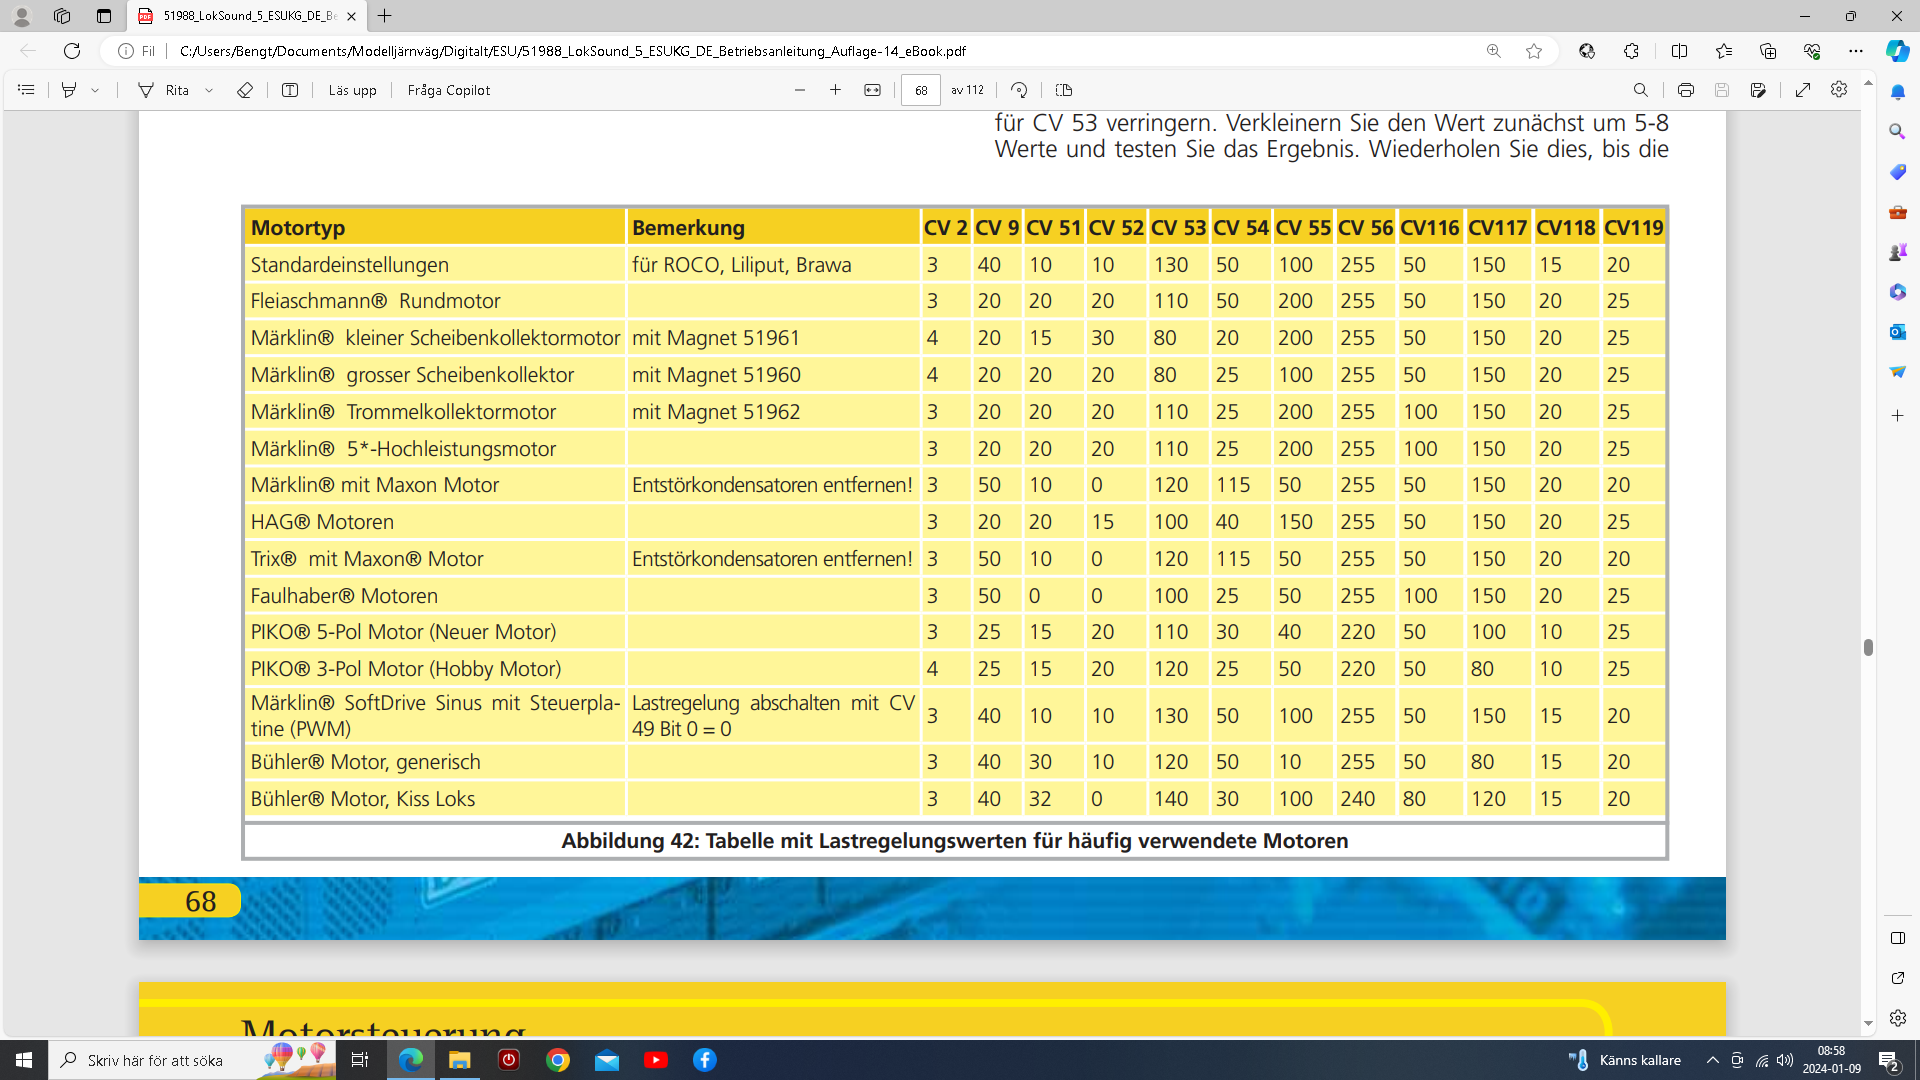Open workspaces icon in title bar

click(62, 16)
